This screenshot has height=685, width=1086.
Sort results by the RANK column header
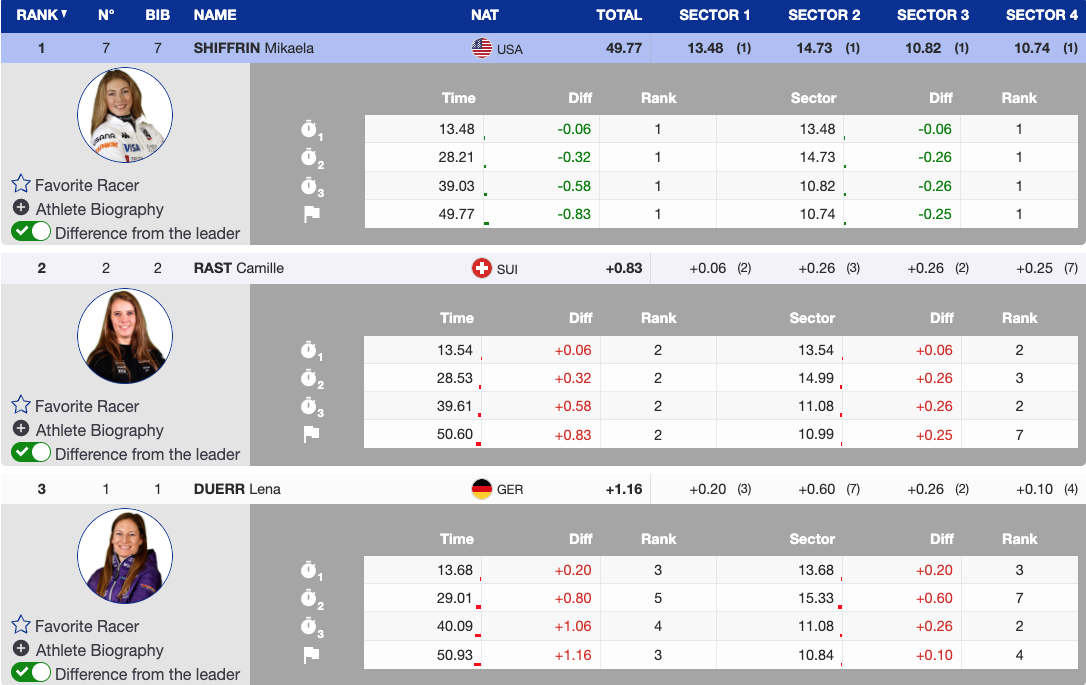pos(42,15)
